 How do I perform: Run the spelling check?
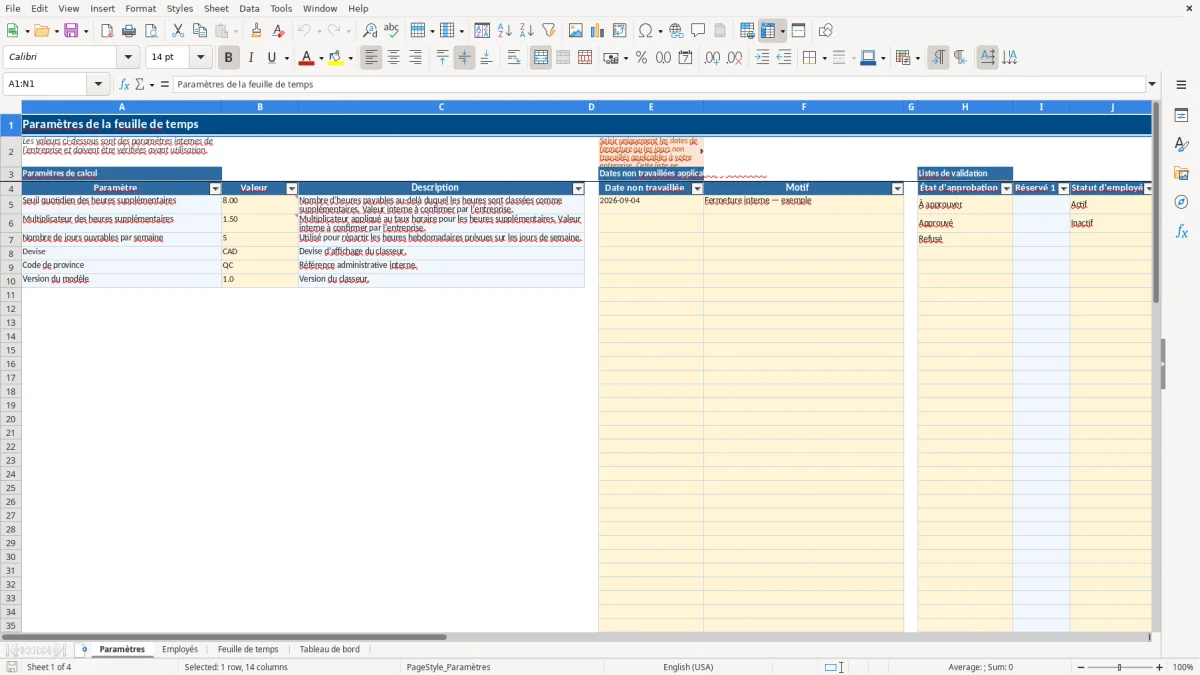click(x=392, y=31)
